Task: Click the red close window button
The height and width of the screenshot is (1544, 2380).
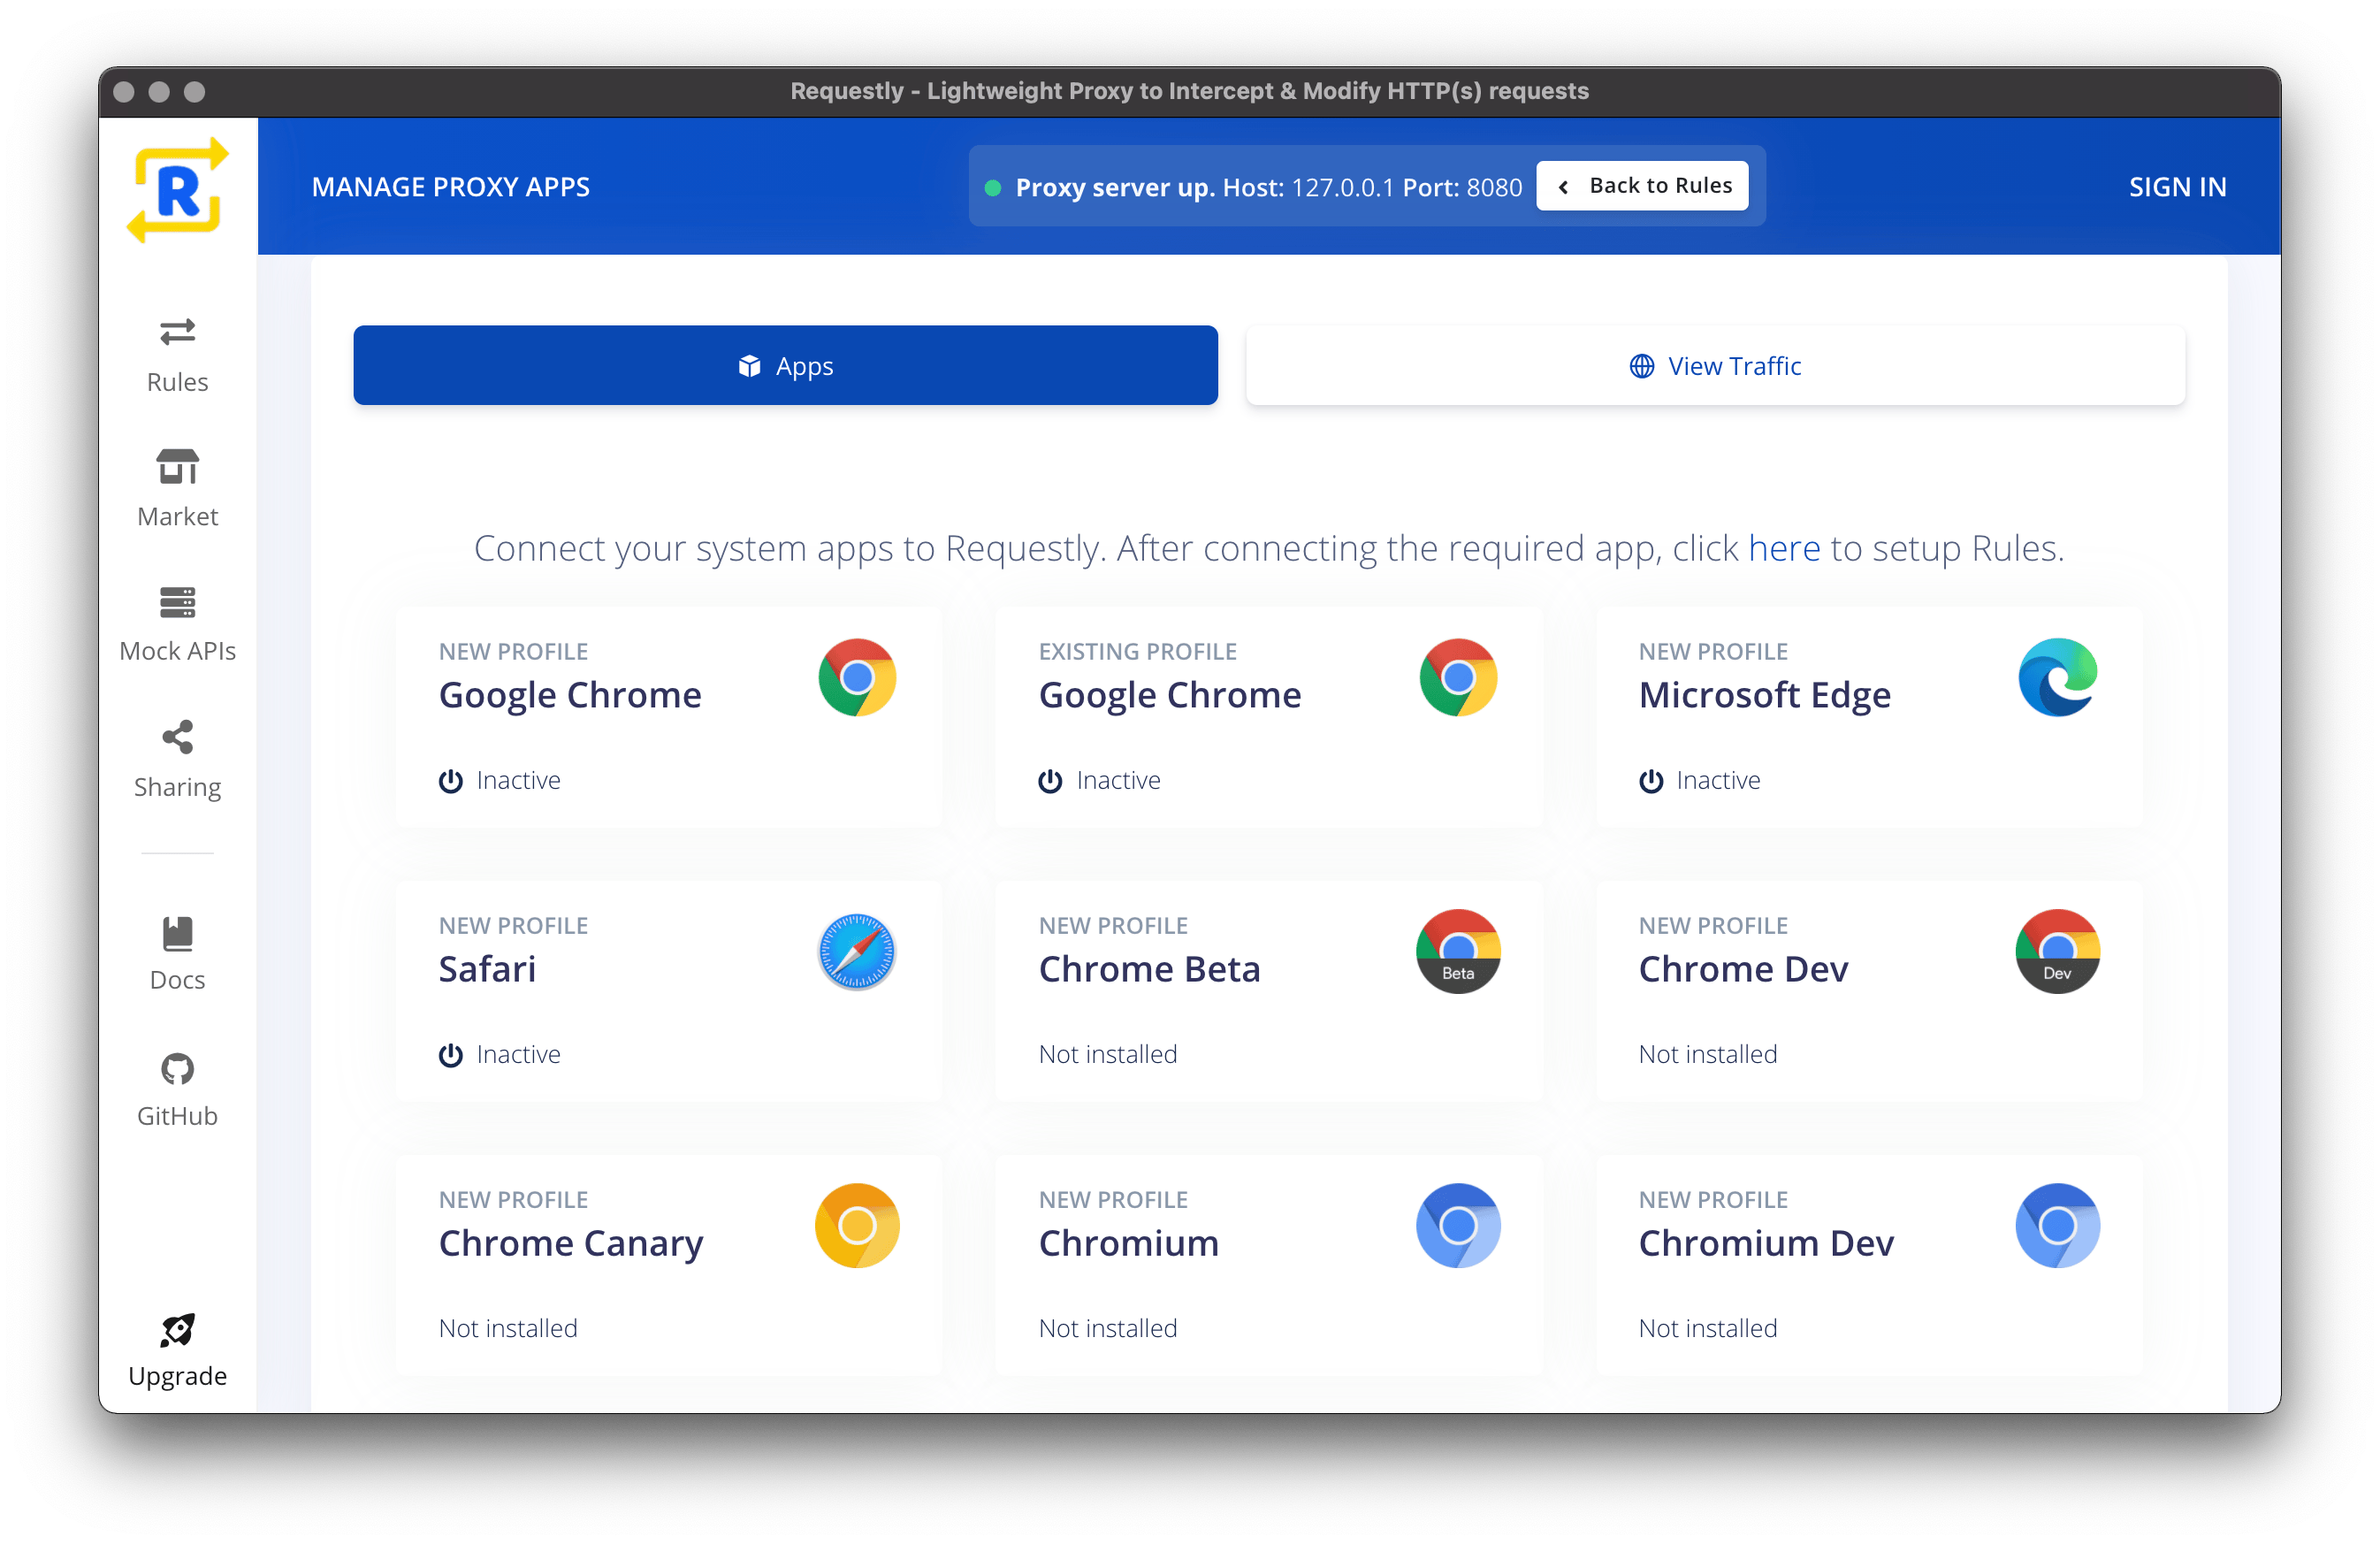Action: pos(124,92)
